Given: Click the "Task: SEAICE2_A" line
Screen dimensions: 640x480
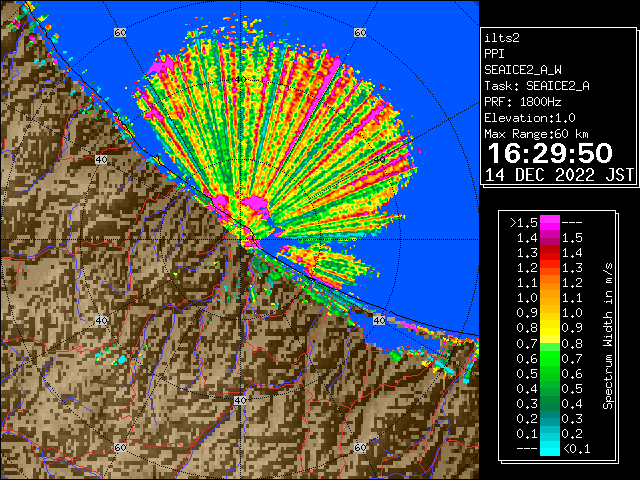Looking at the screenshot, I should click(537, 86).
